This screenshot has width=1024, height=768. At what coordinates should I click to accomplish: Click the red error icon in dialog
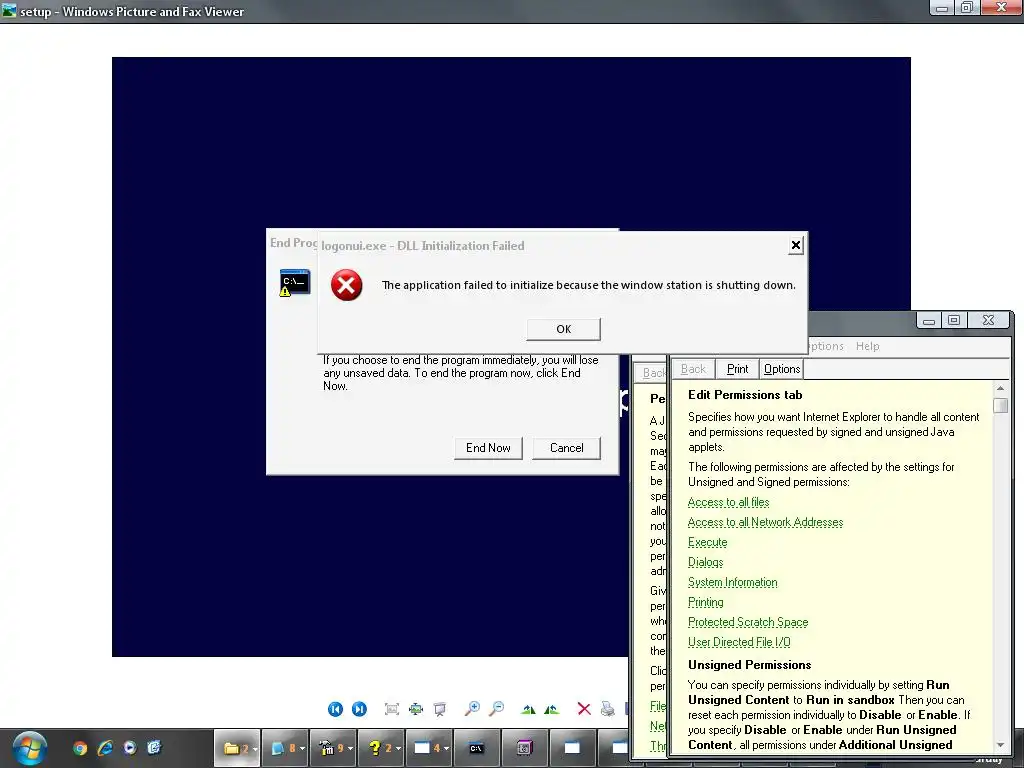pyautogui.click(x=347, y=285)
